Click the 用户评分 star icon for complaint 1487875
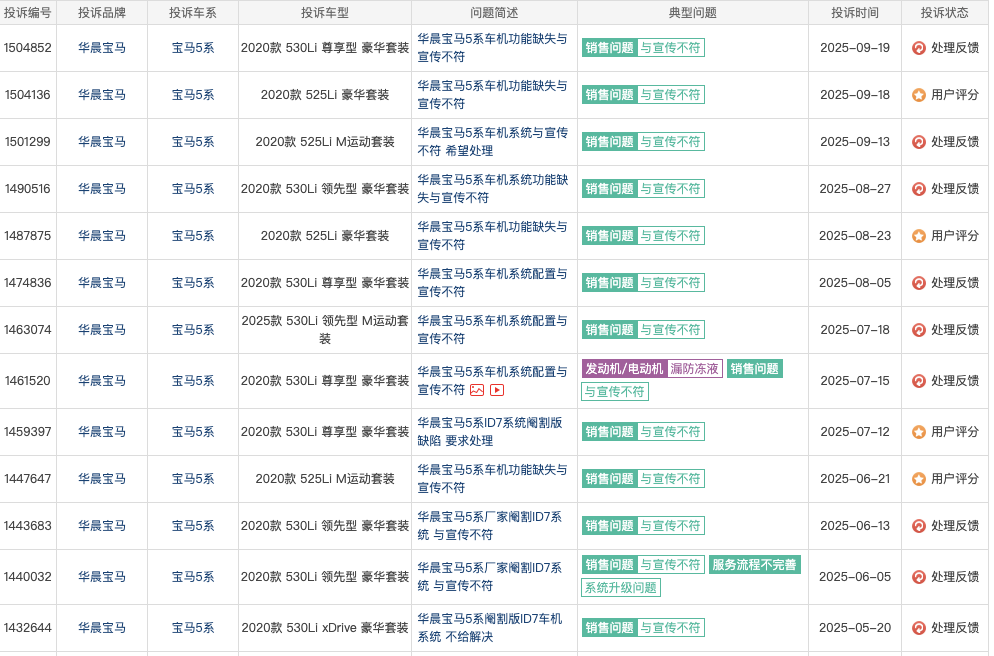 click(x=918, y=236)
